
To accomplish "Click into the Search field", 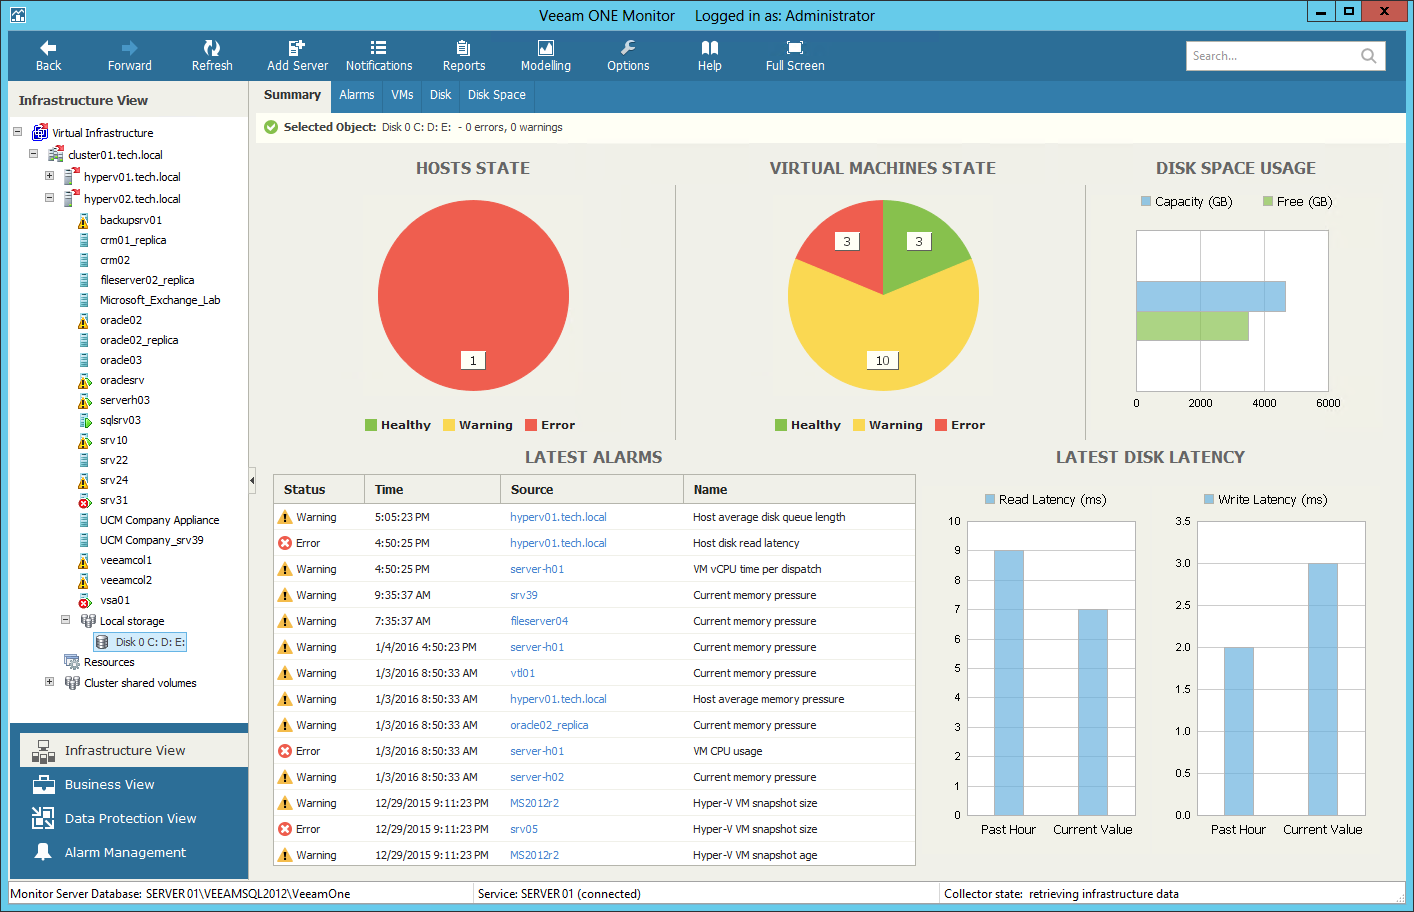I will [1272, 56].
